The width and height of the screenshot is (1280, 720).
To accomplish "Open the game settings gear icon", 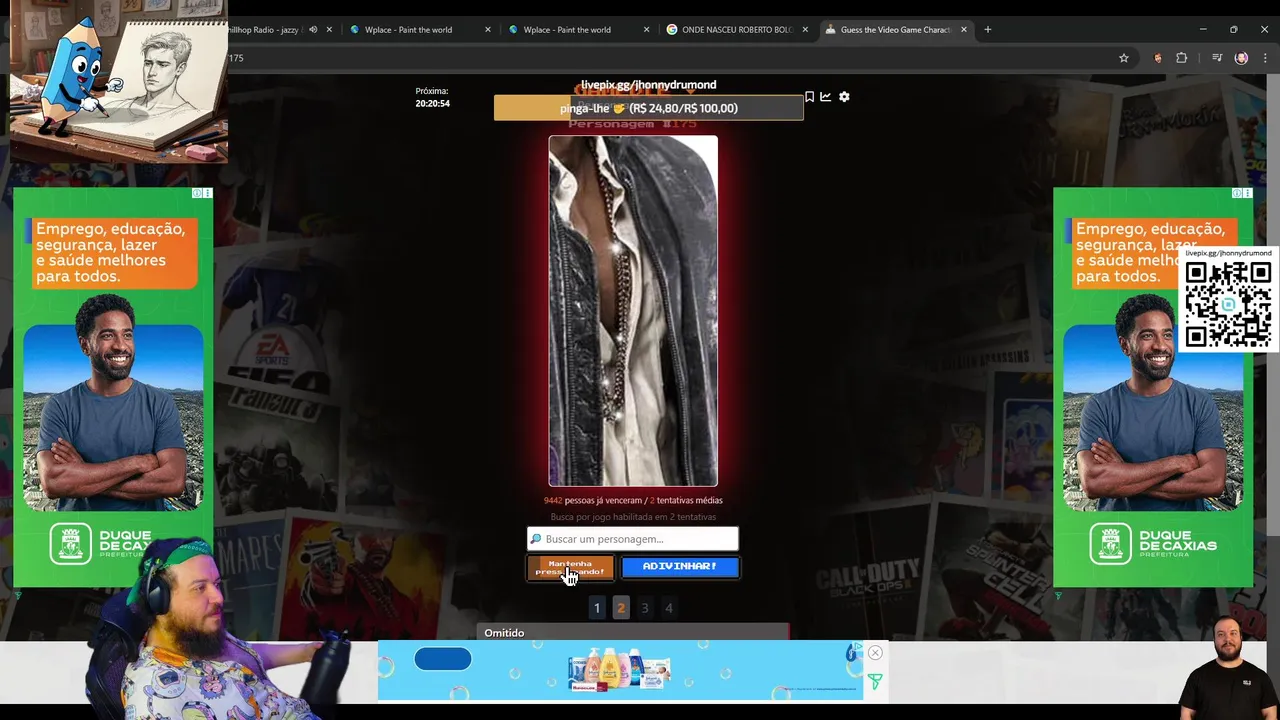I will 844,97.
